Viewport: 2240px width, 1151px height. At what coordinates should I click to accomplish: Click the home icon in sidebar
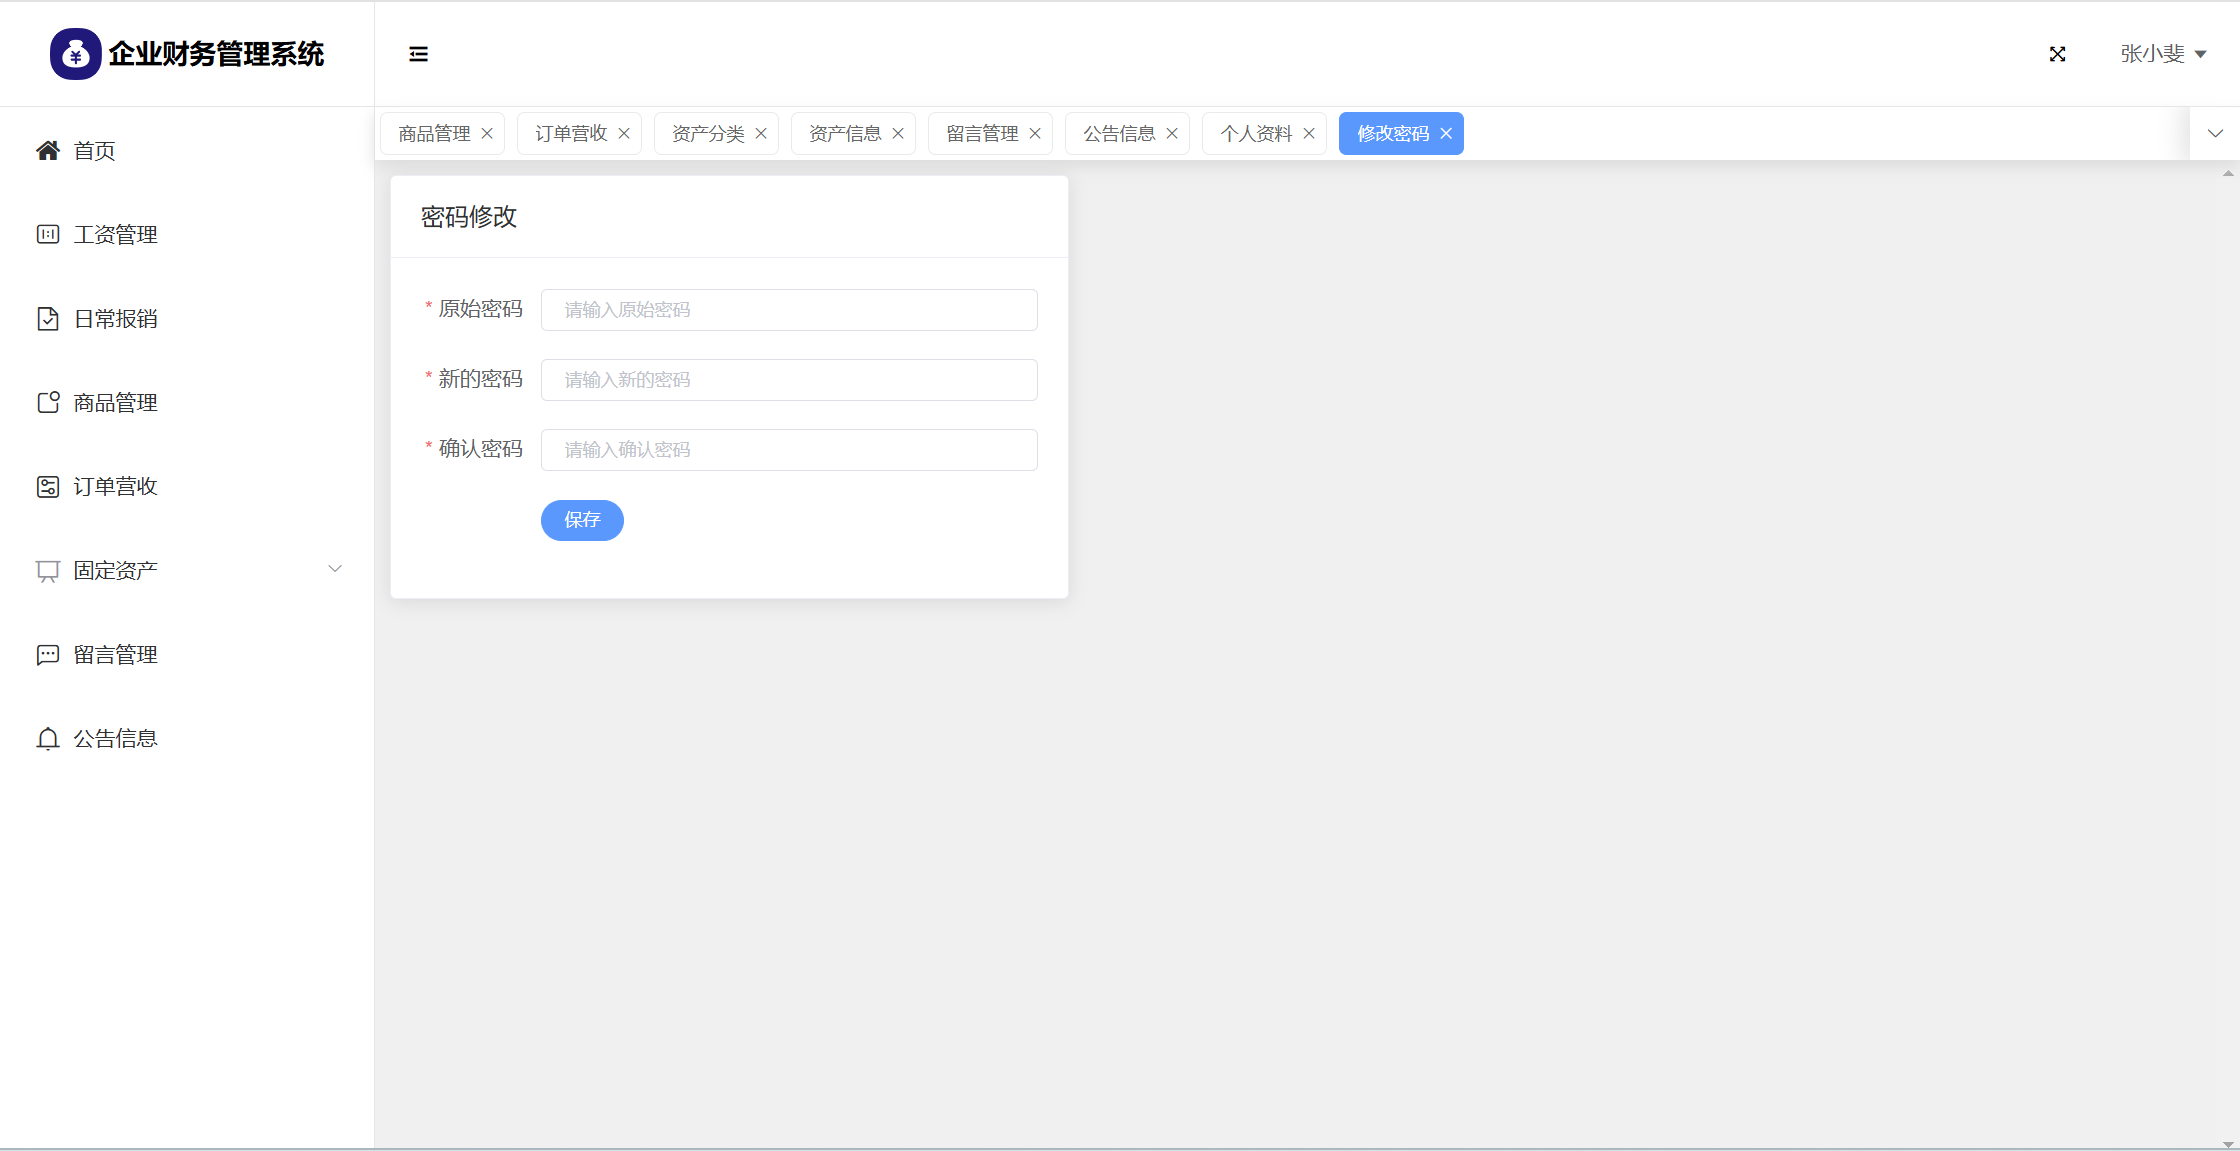coord(48,151)
